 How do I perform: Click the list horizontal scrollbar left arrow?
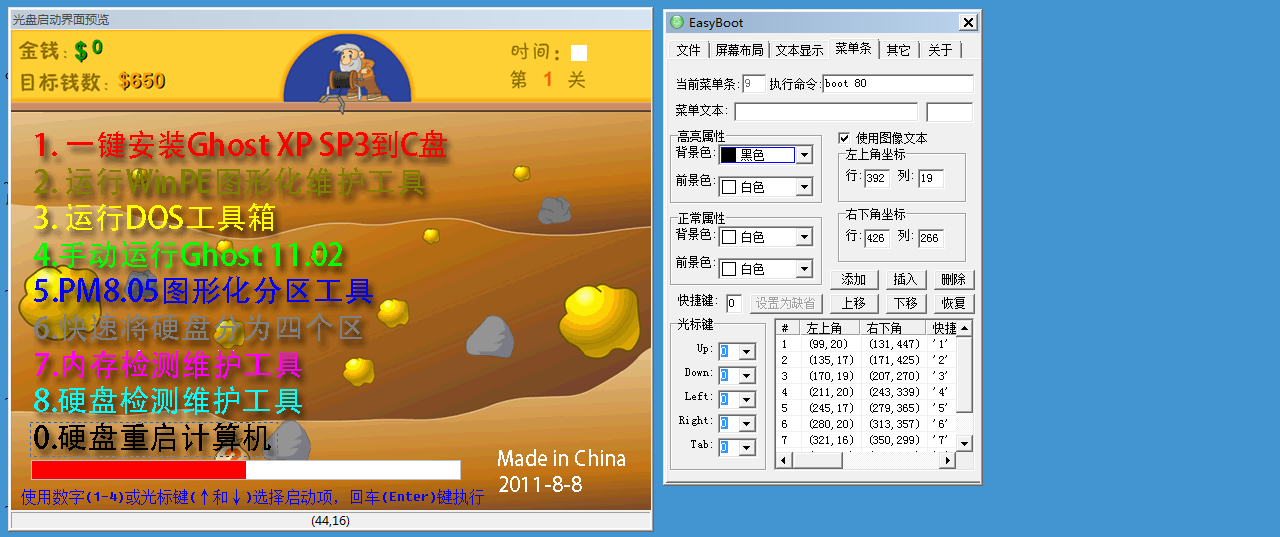[x=784, y=460]
